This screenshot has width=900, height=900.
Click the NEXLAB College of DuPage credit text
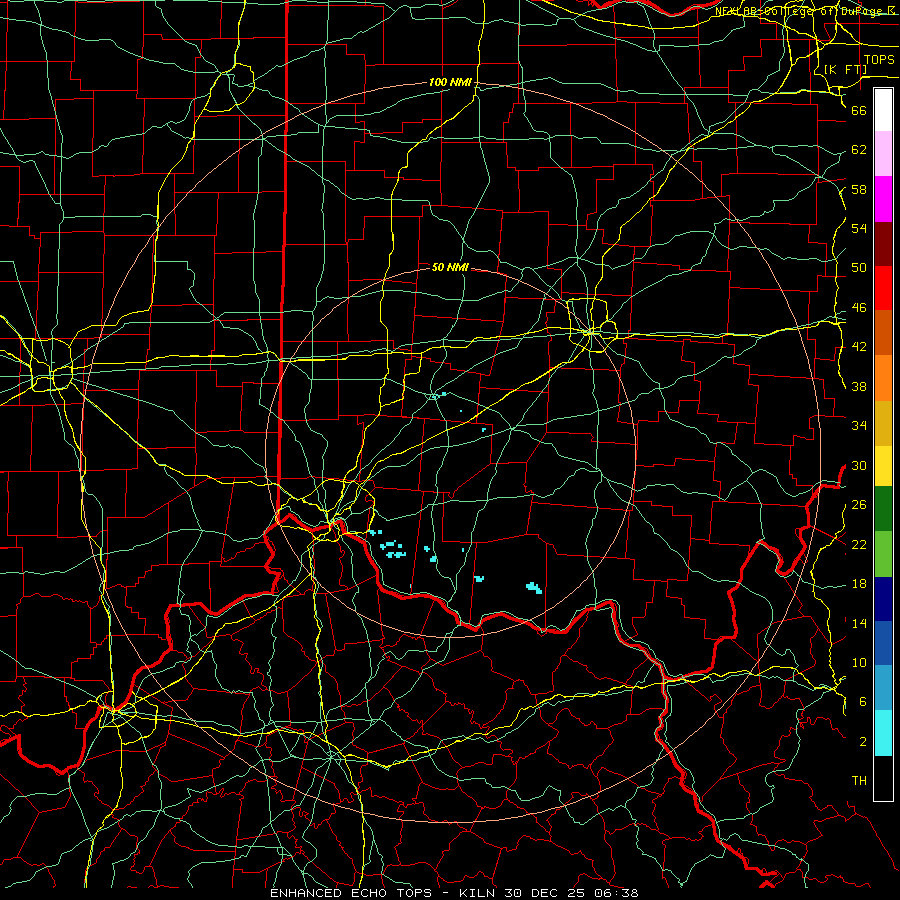(x=807, y=11)
